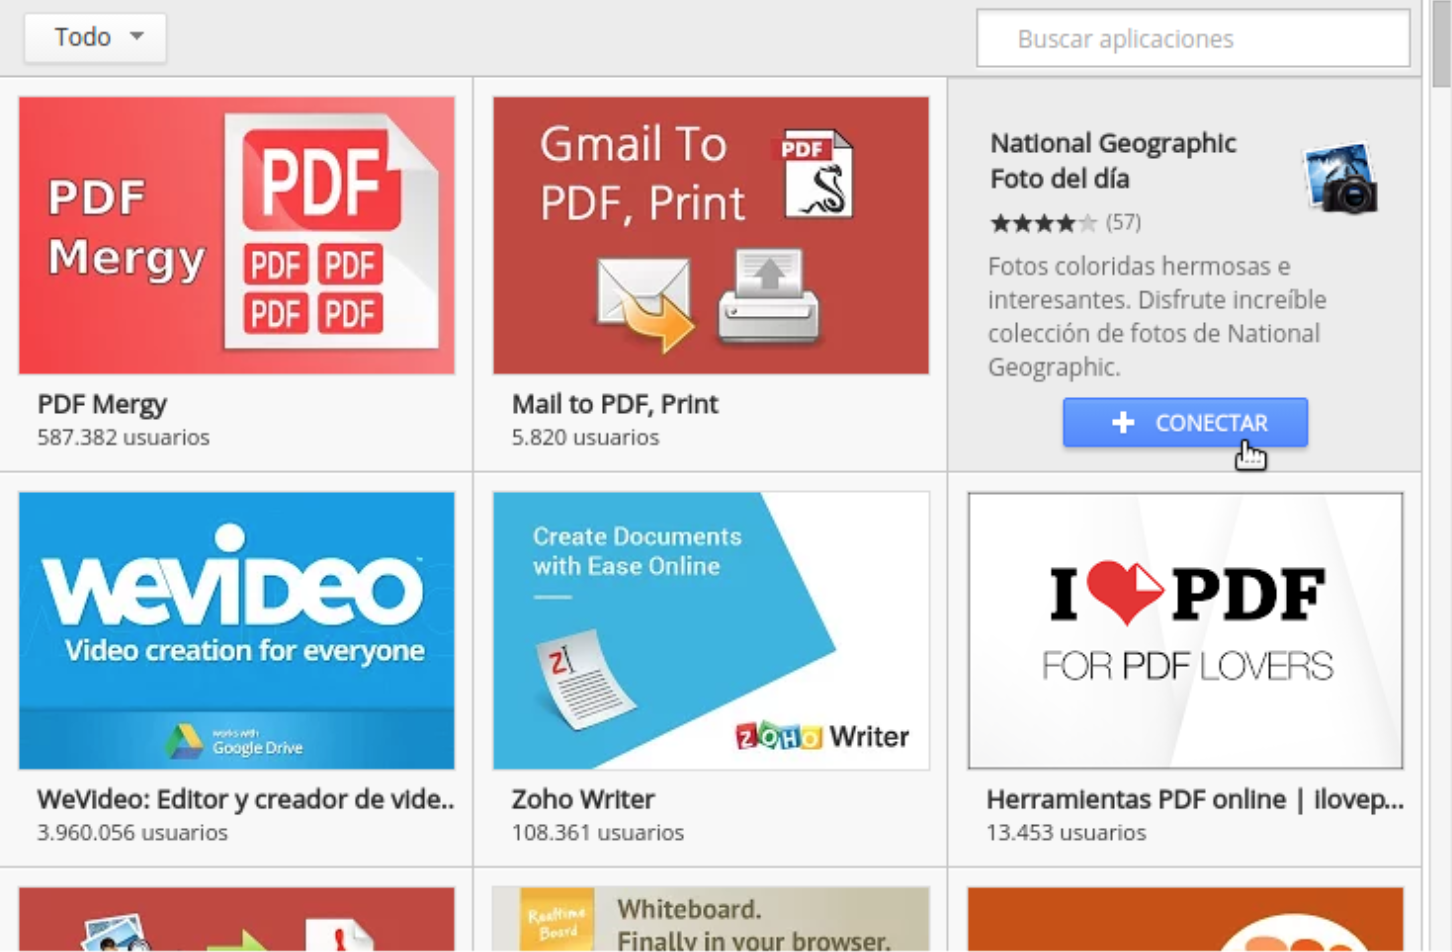The width and height of the screenshot is (1452, 952).
Task: Click the 3.960.056 usuarios text
Action: pos(132,832)
